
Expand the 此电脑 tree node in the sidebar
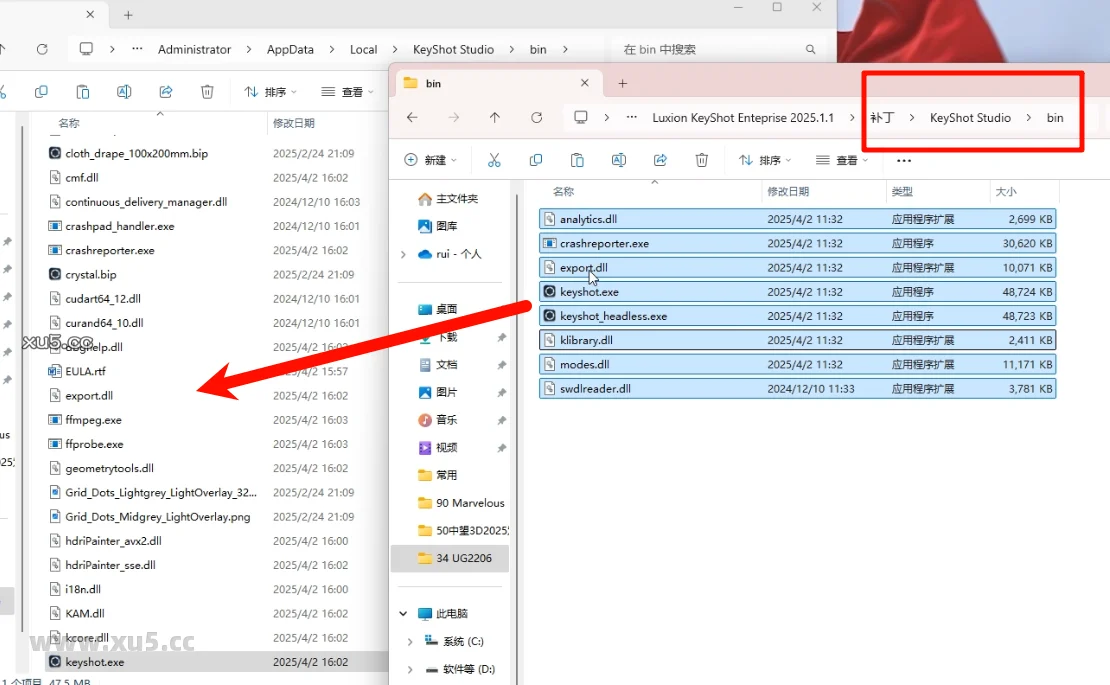coord(404,613)
